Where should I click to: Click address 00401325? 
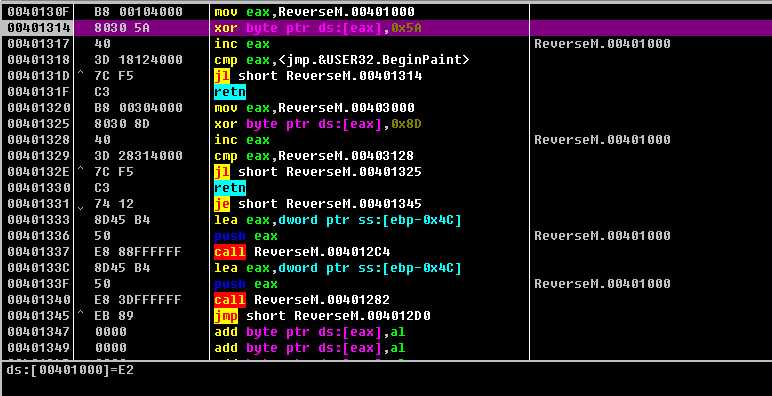(39, 124)
